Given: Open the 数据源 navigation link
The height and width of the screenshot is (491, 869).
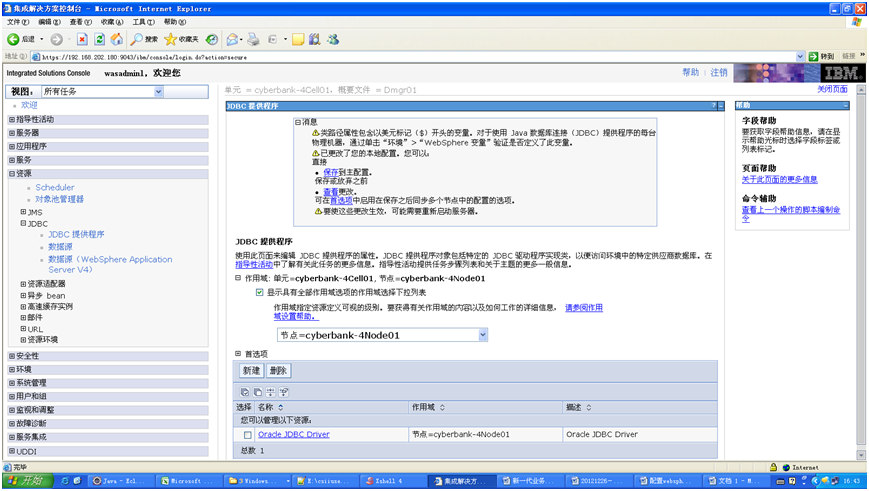Looking at the screenshot, I should point(60,247).
